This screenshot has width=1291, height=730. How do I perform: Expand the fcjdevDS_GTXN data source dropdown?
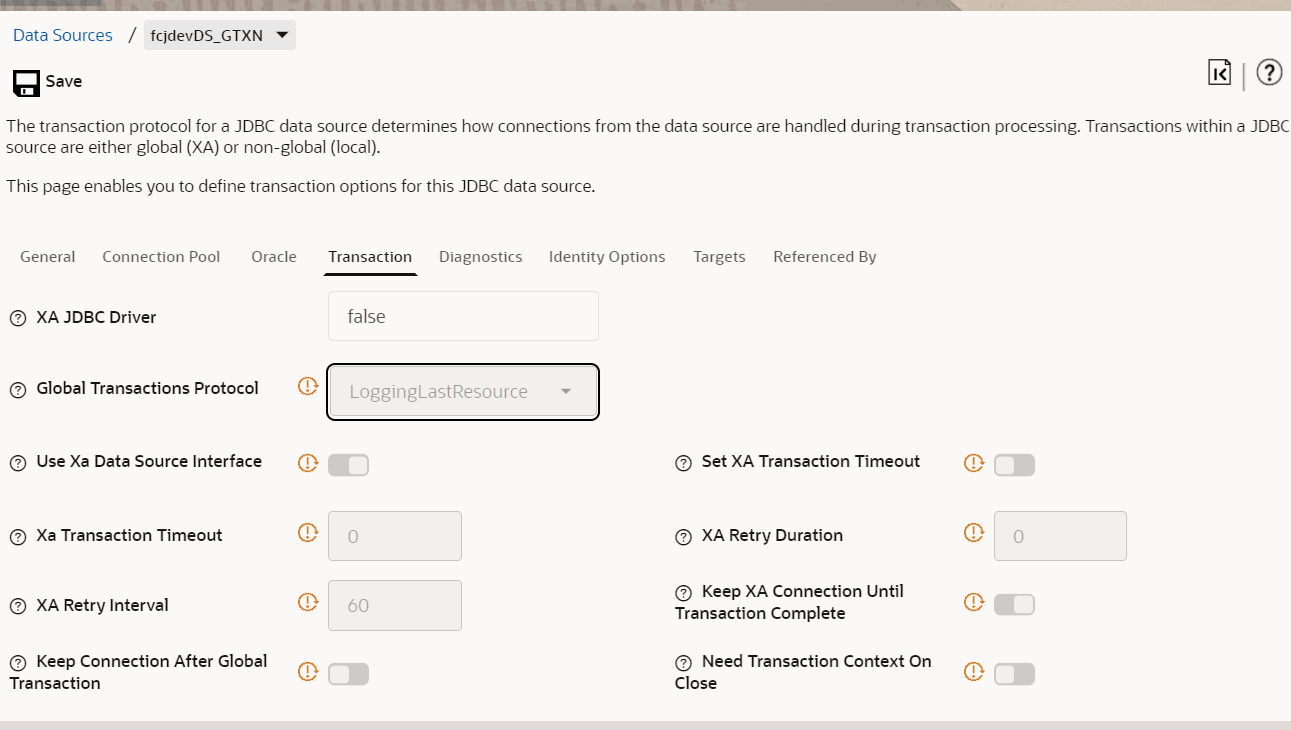[282, 36]
